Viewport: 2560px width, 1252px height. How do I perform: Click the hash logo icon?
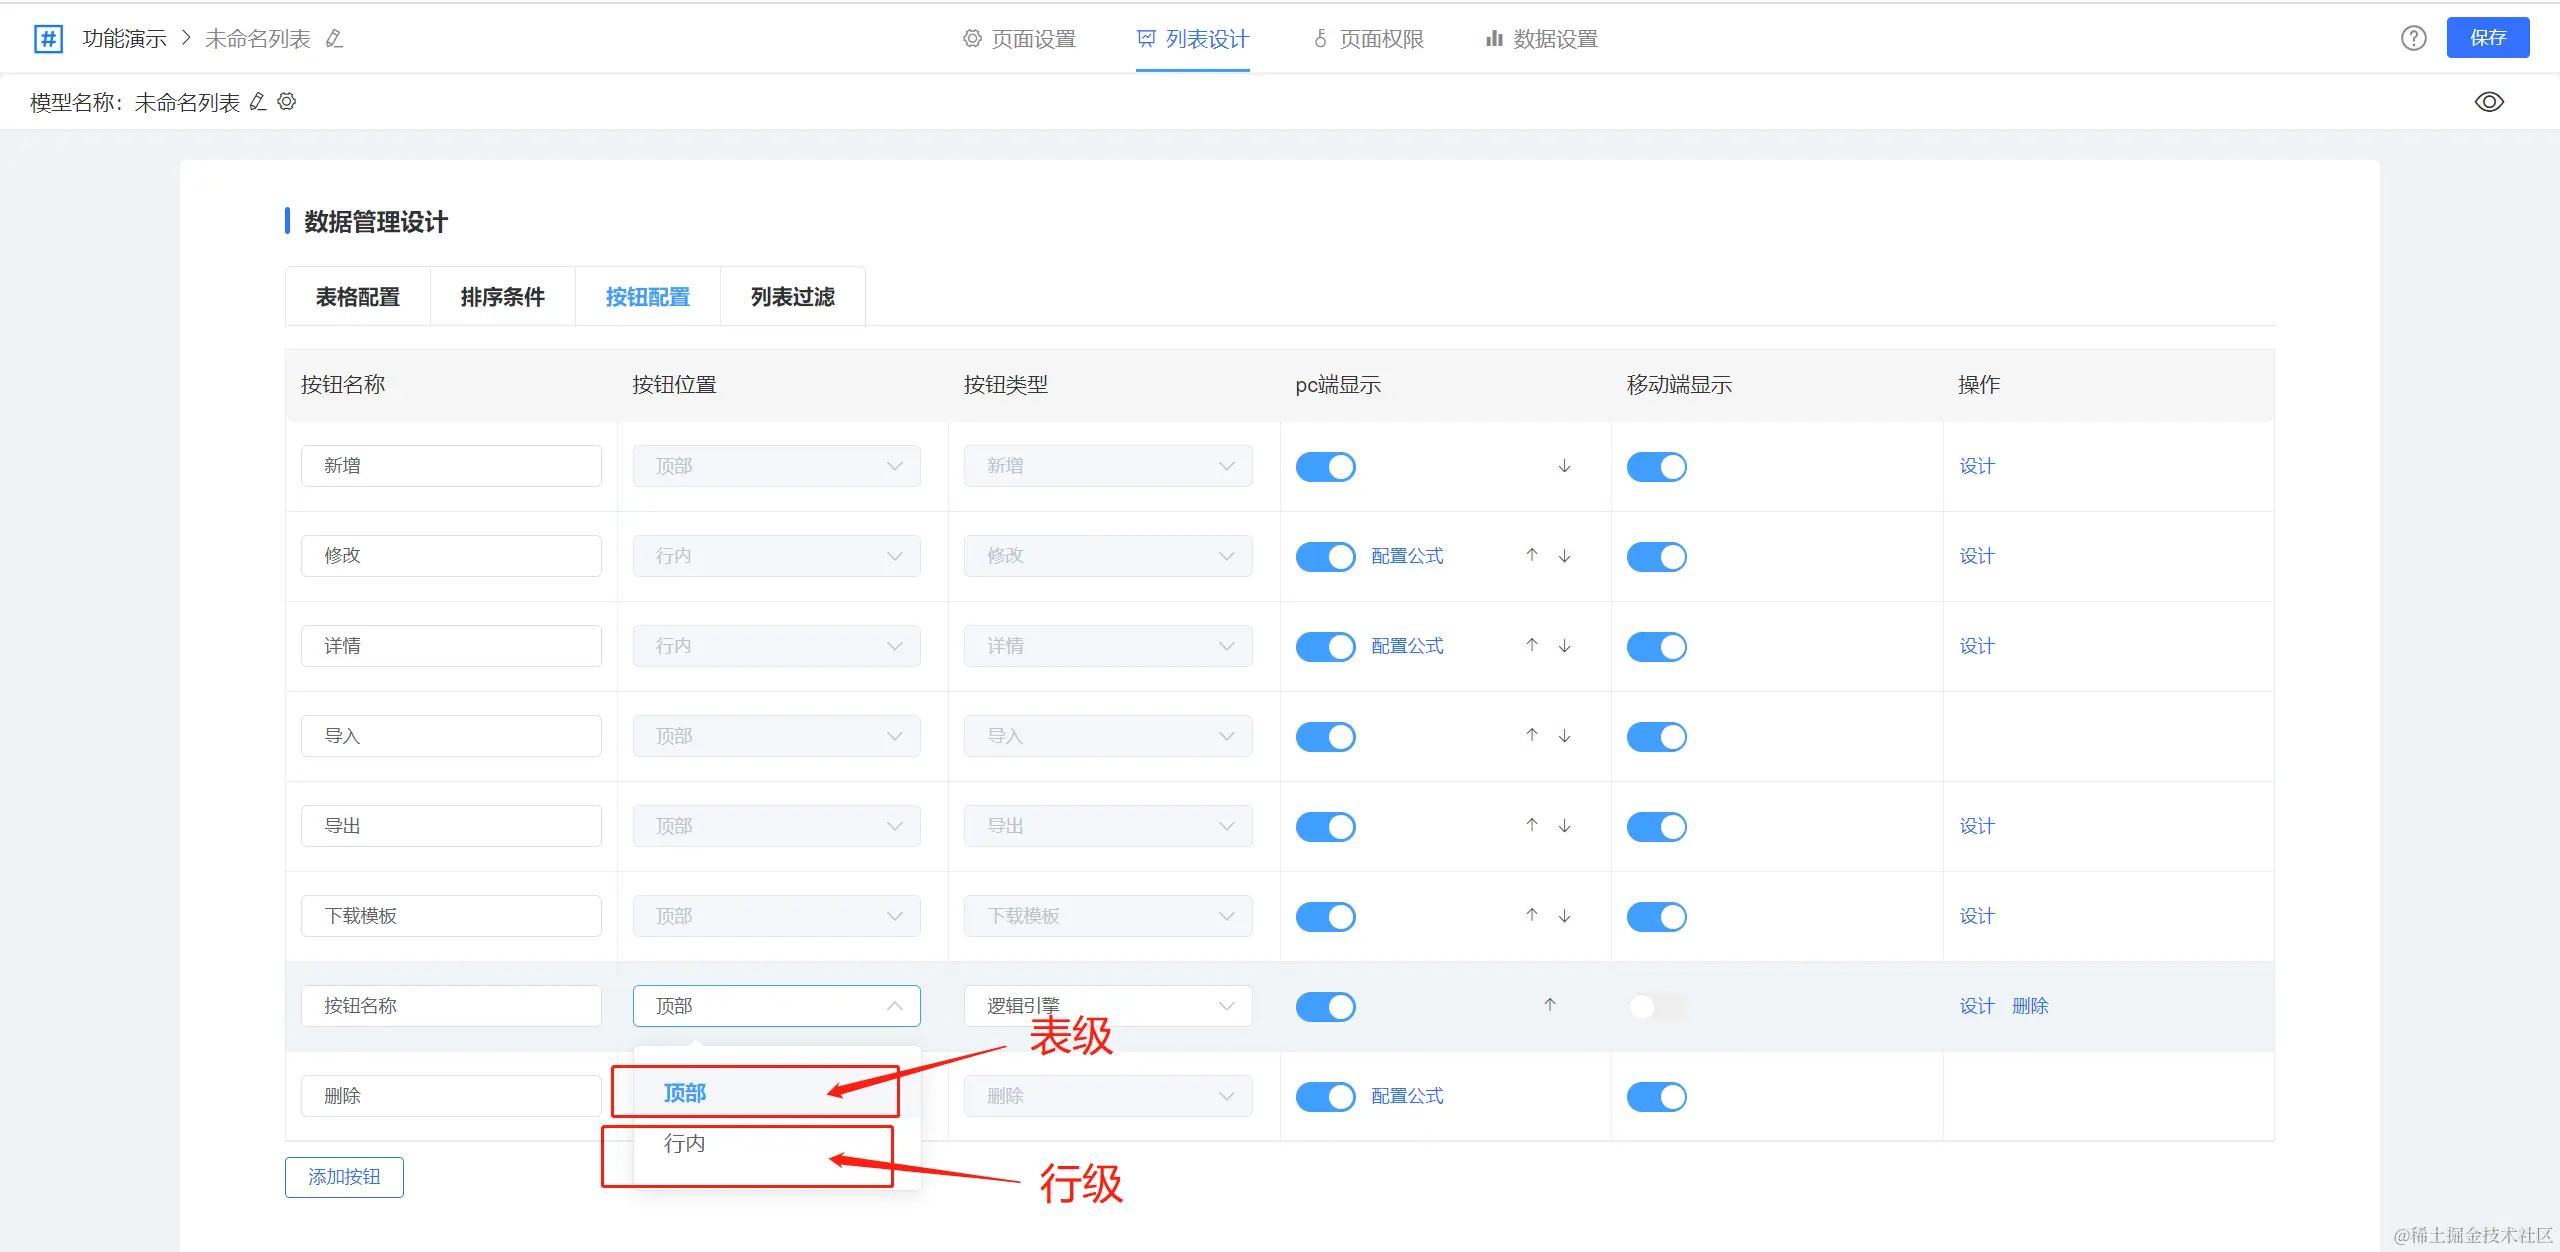(x=48, y=38)
